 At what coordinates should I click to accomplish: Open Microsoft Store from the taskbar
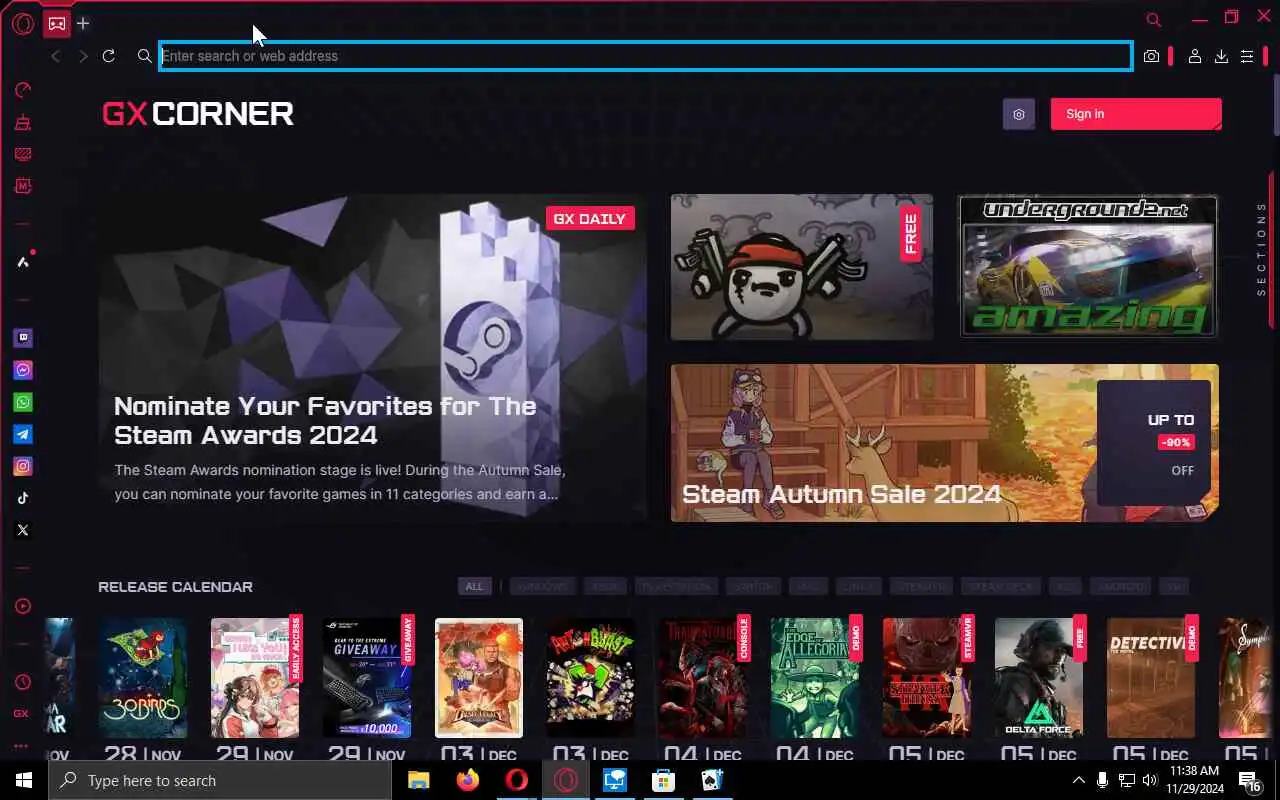click(x=663, y=780)
